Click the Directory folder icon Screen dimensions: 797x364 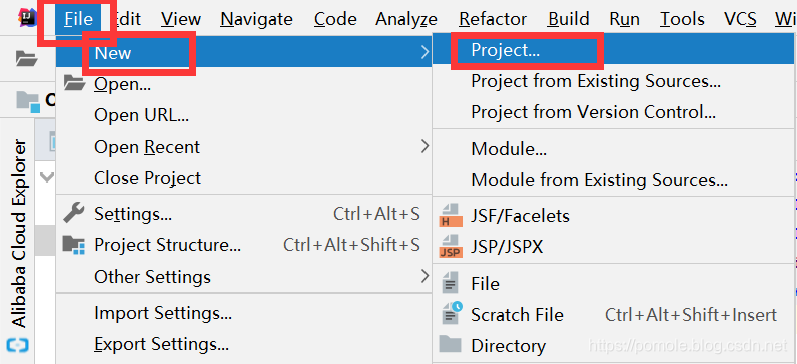pyautogui.click(x=450, y=345)
